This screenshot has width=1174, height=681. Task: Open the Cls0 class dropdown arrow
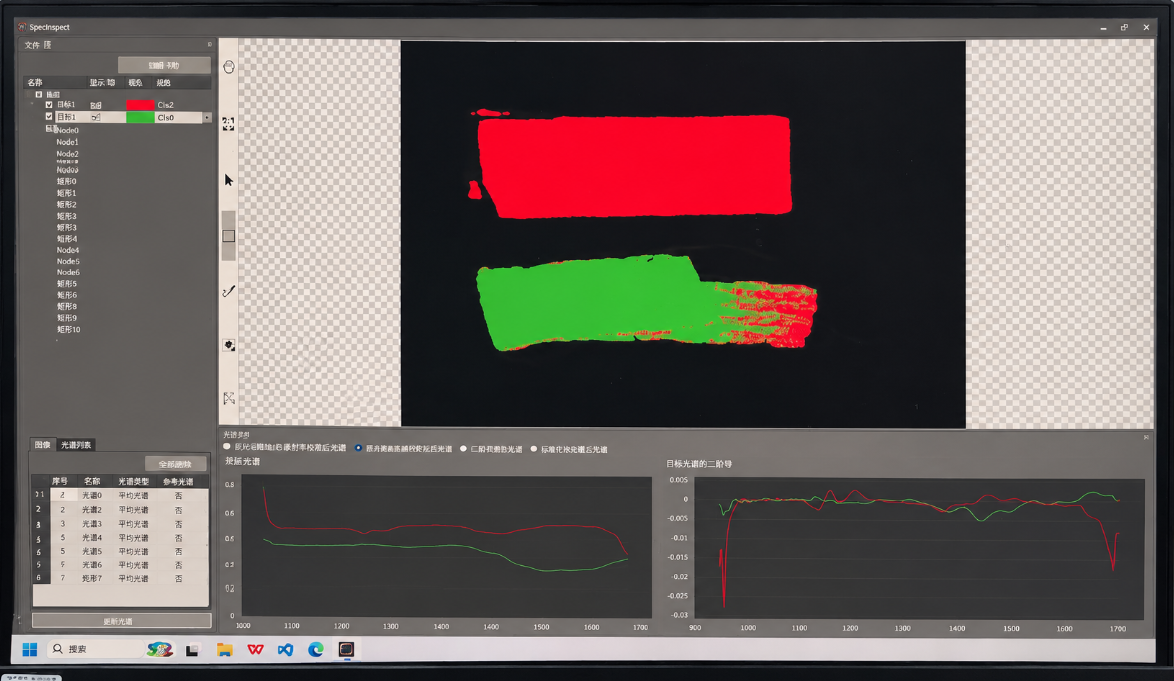coord(207,117)
